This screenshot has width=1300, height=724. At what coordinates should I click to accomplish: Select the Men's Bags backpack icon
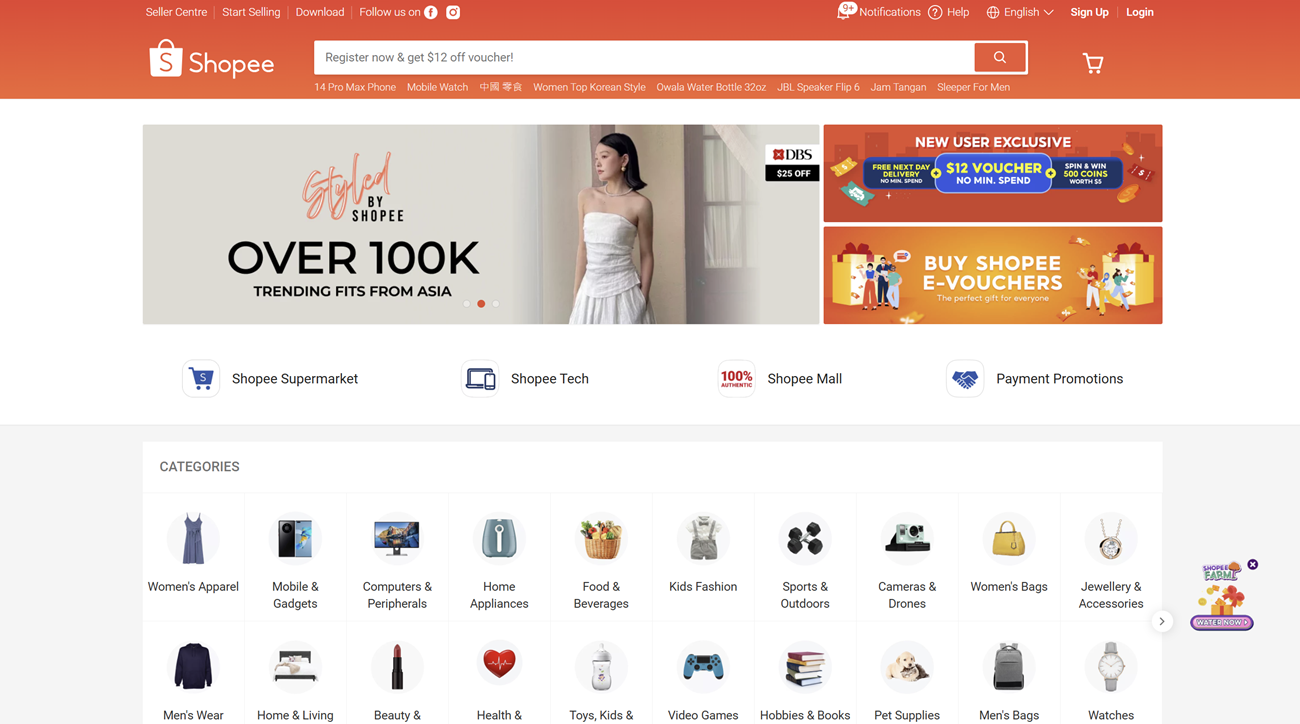pos(1009,667)
